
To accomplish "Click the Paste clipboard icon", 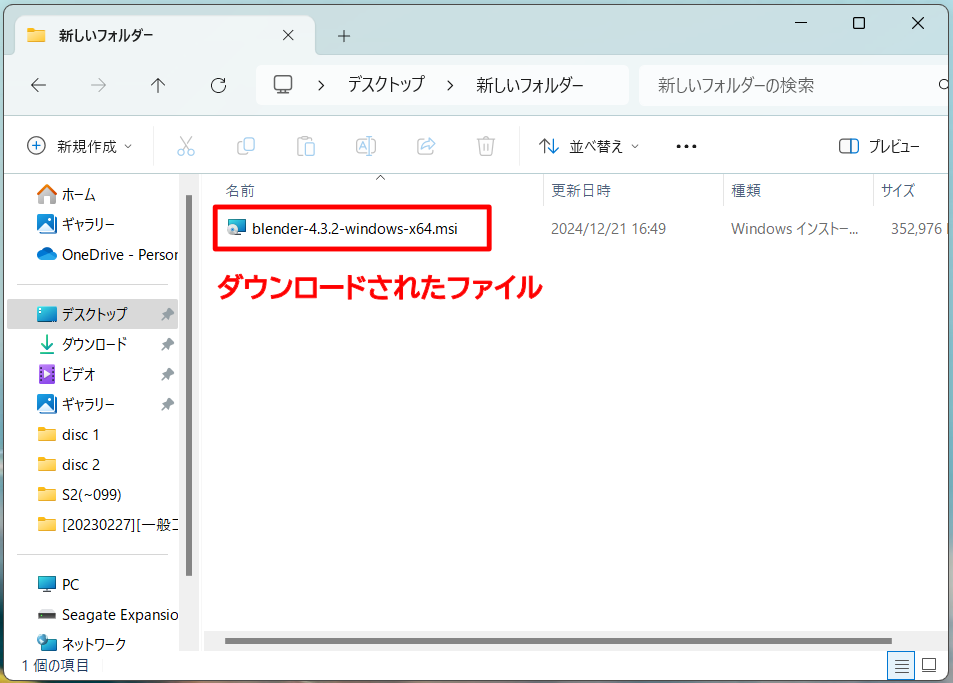I will point(306,146).
